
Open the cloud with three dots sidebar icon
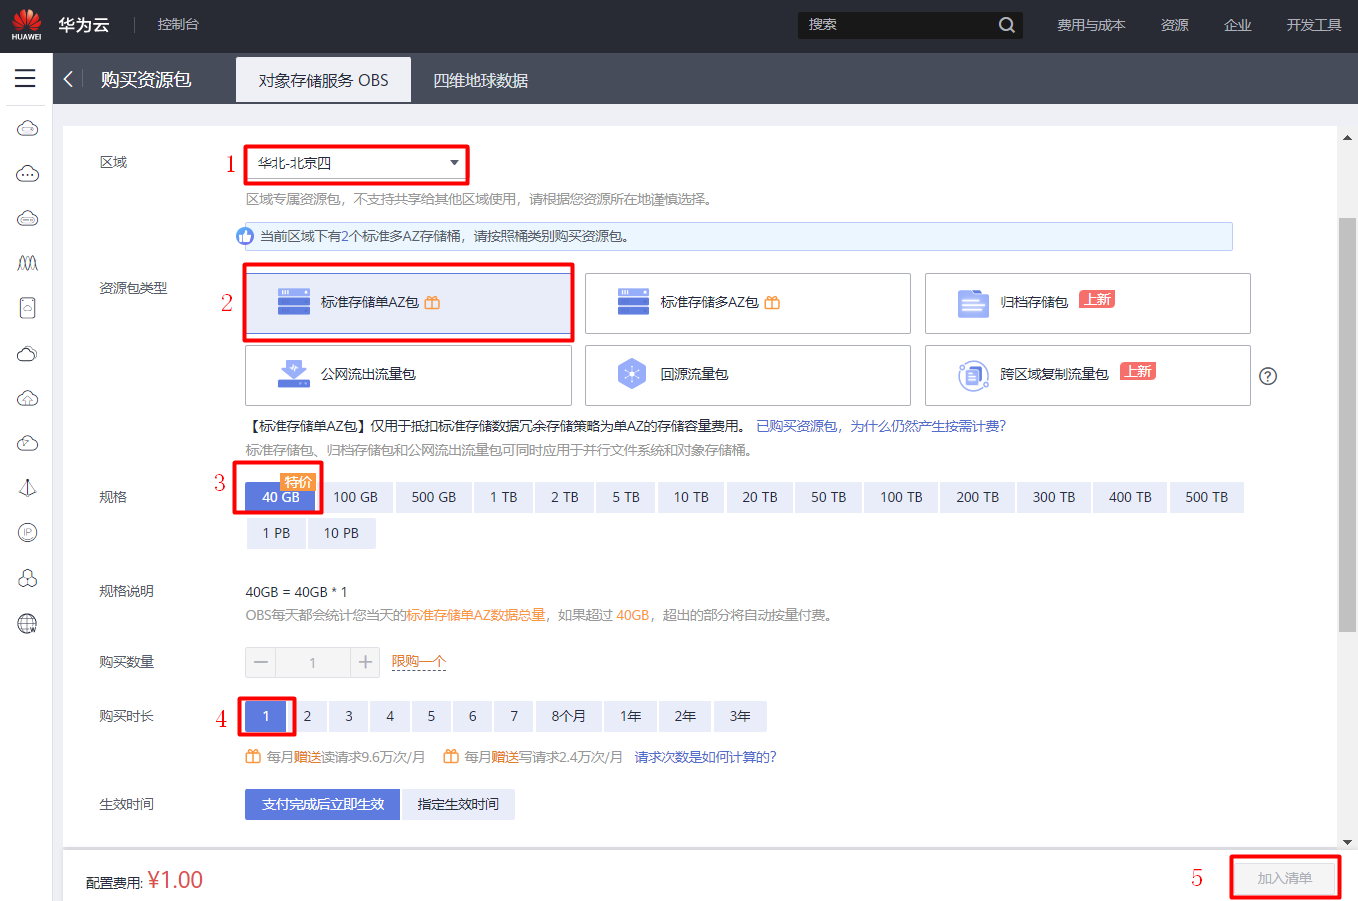[x=27, y=174]
